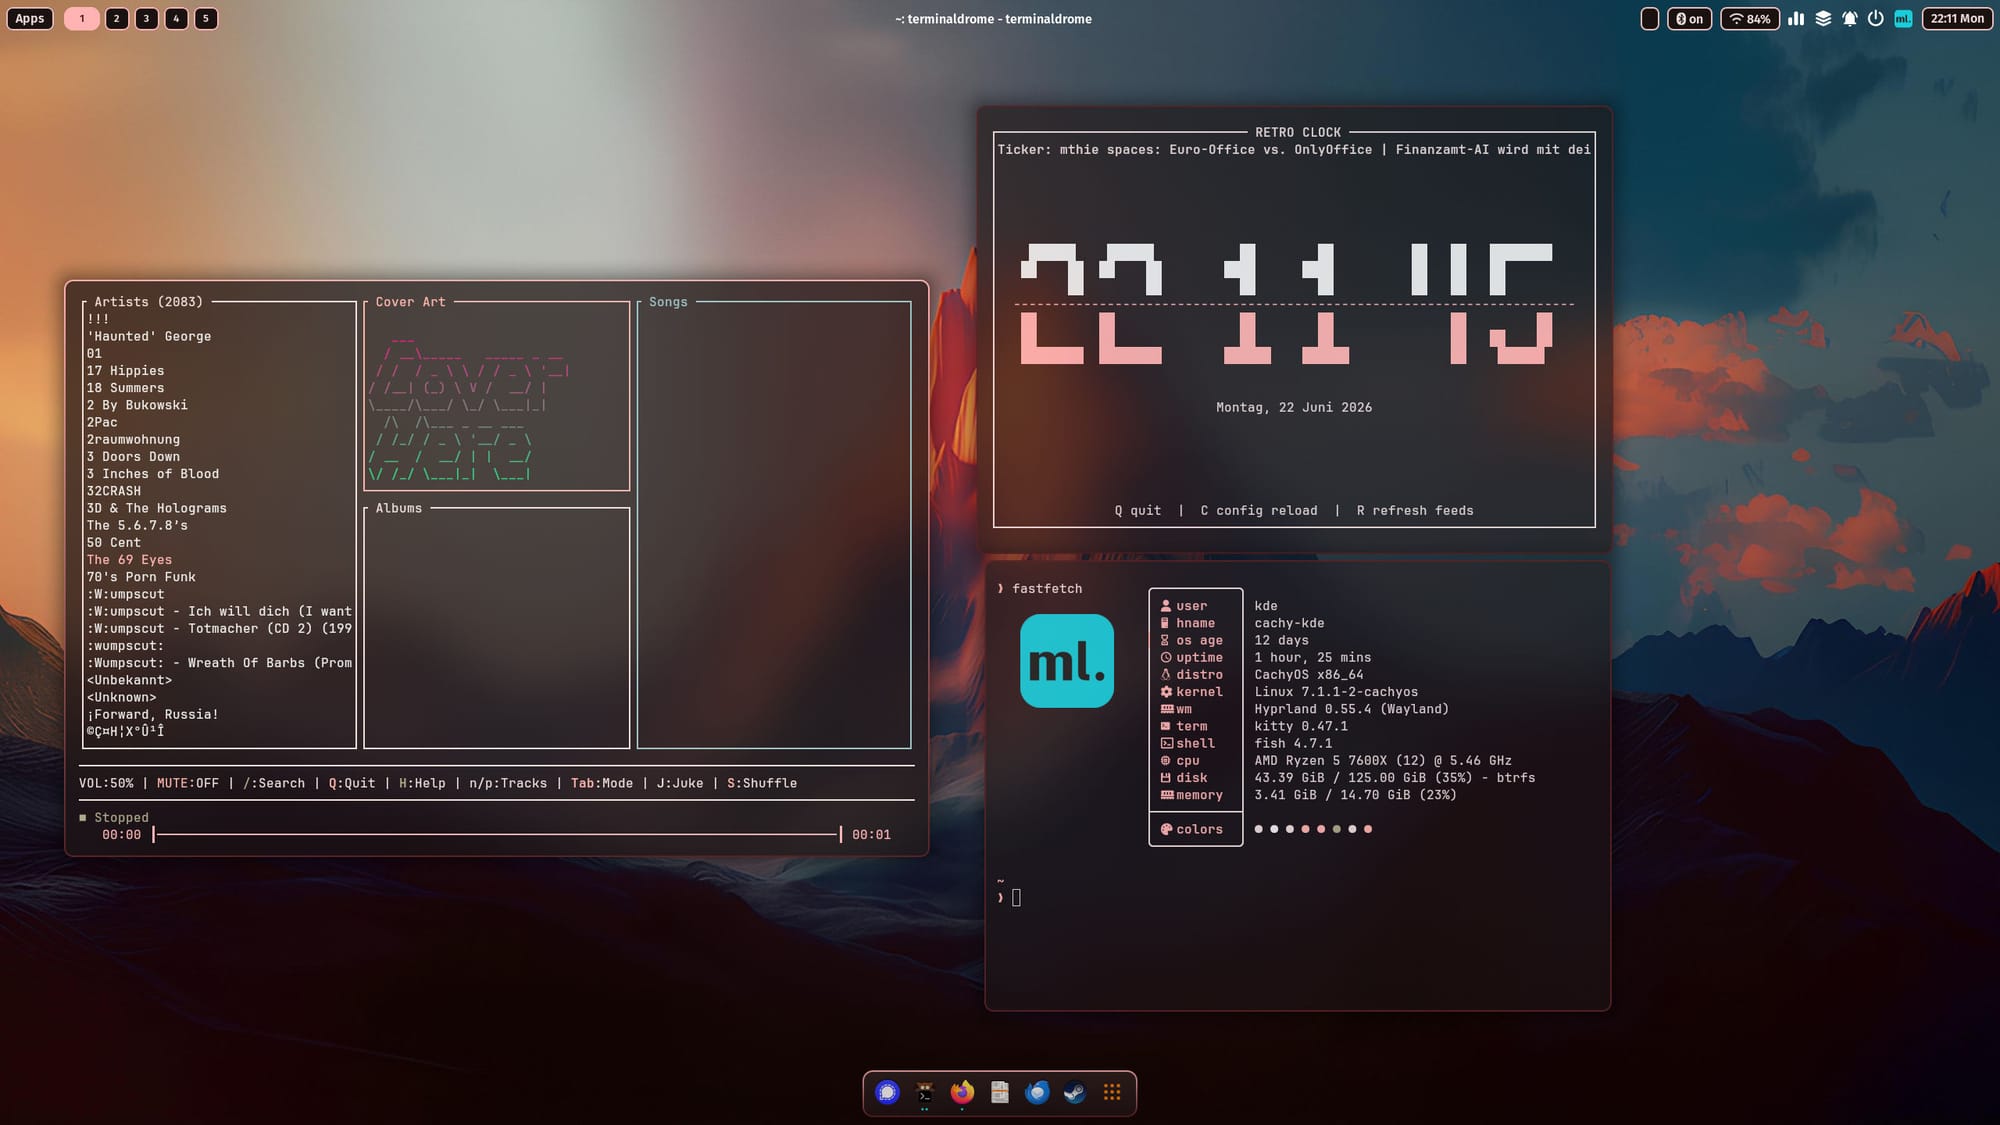Image resolution: width=2000 pixels, height=1125 pixels.
Task: Switch to workspace 3
Action: tap(147, 19)
